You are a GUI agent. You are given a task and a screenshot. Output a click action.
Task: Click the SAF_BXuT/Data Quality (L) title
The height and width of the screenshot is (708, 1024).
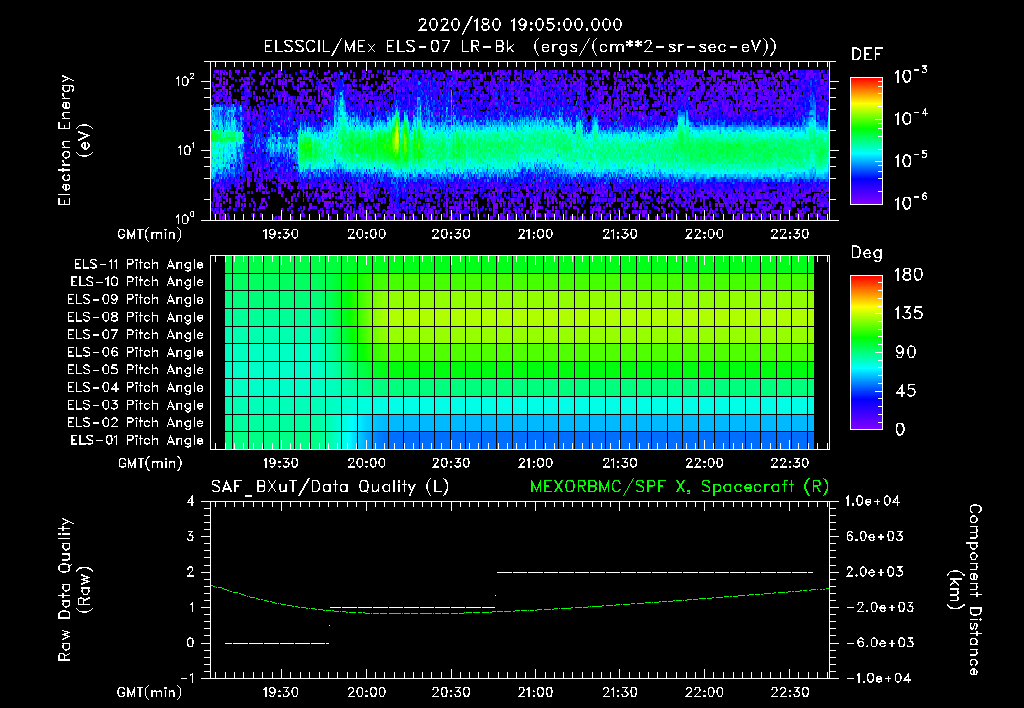(x=330, y=487)
